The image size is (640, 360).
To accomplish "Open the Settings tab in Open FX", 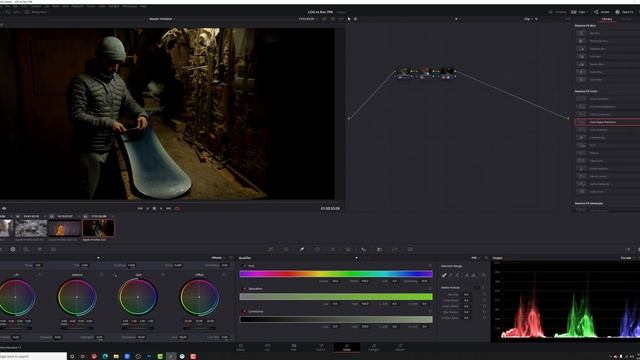I will (x=626, y=19).
